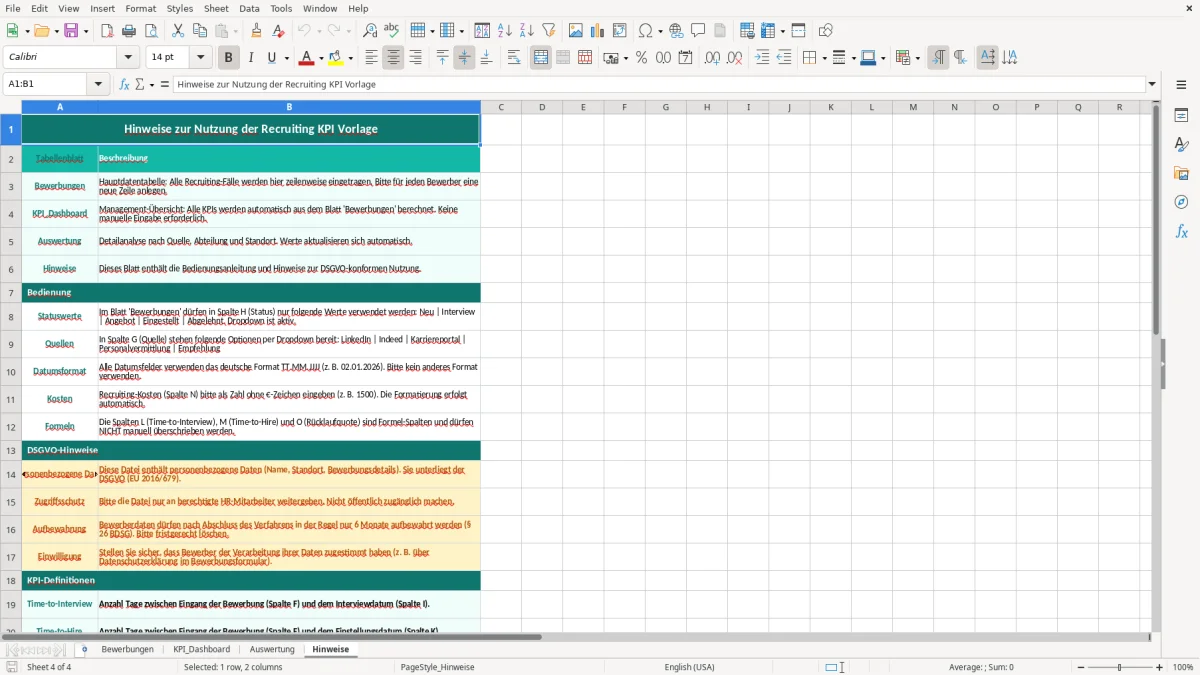Click zoom in plus button
Viewport: 1200px width, 675px height.
(x=1160, y=667)
